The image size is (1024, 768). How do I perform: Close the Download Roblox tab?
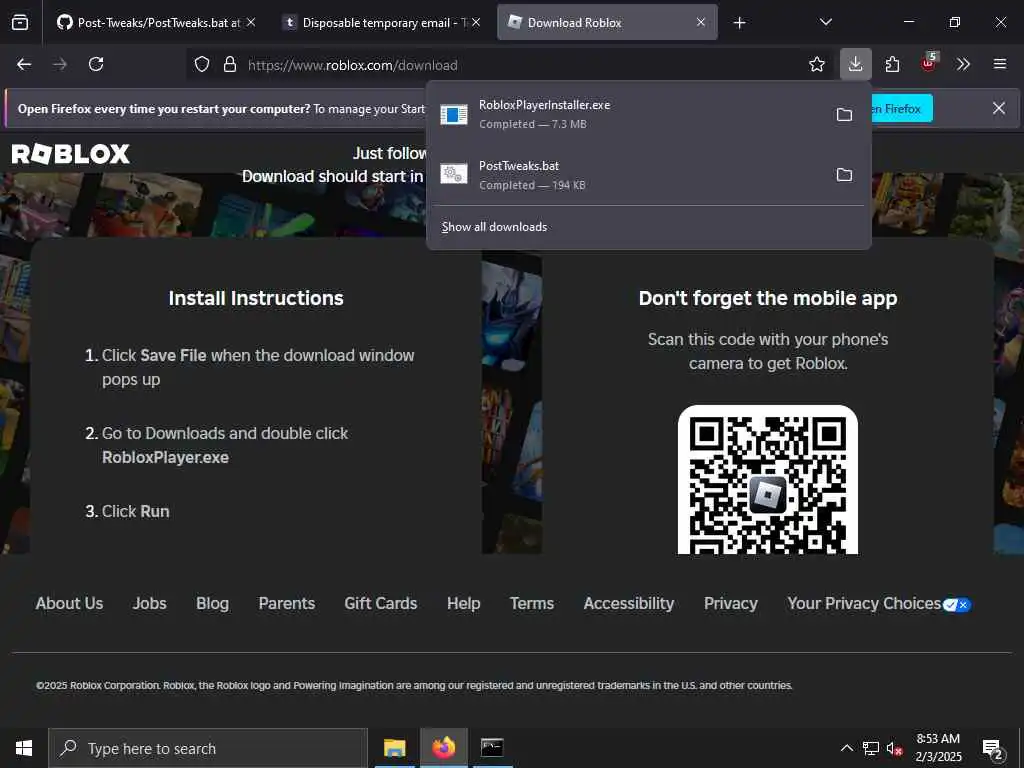pos(701,22)
